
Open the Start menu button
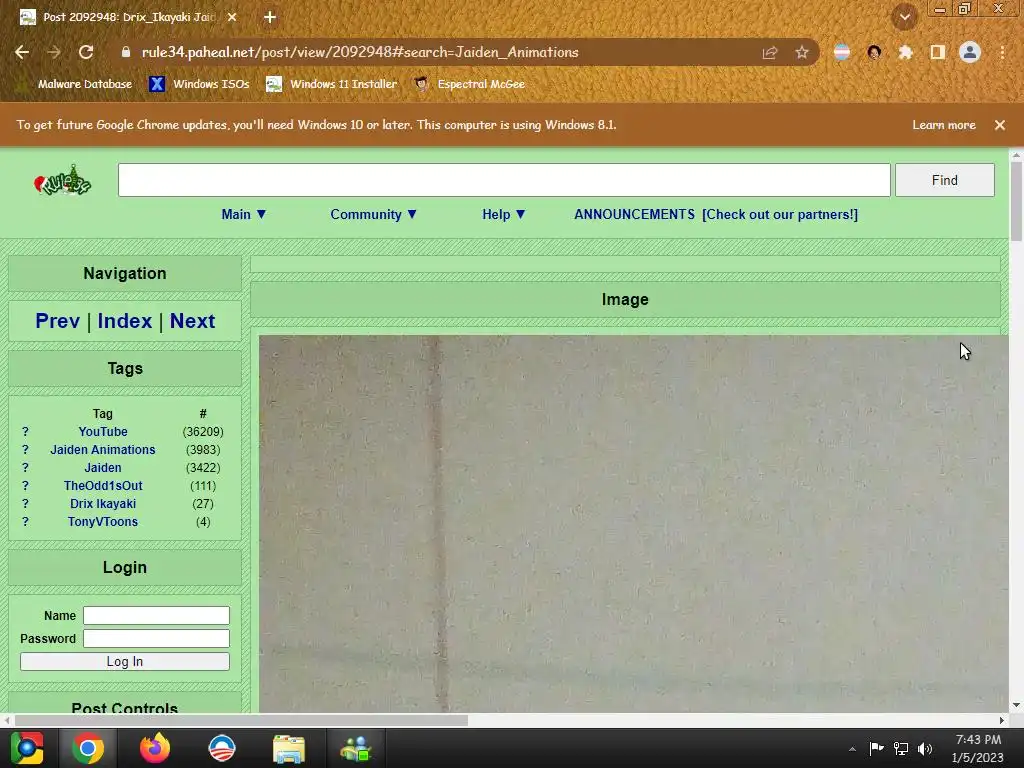27,748
